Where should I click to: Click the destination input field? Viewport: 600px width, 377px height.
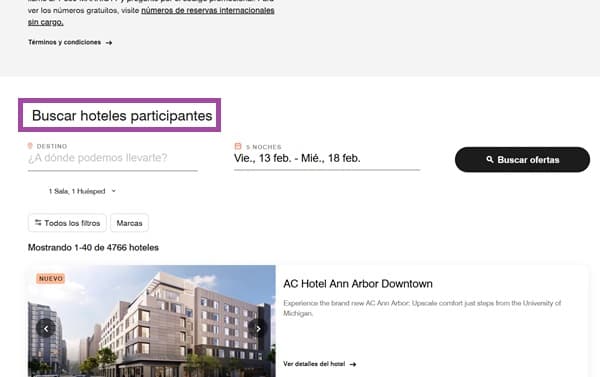(x=112, y=158)
